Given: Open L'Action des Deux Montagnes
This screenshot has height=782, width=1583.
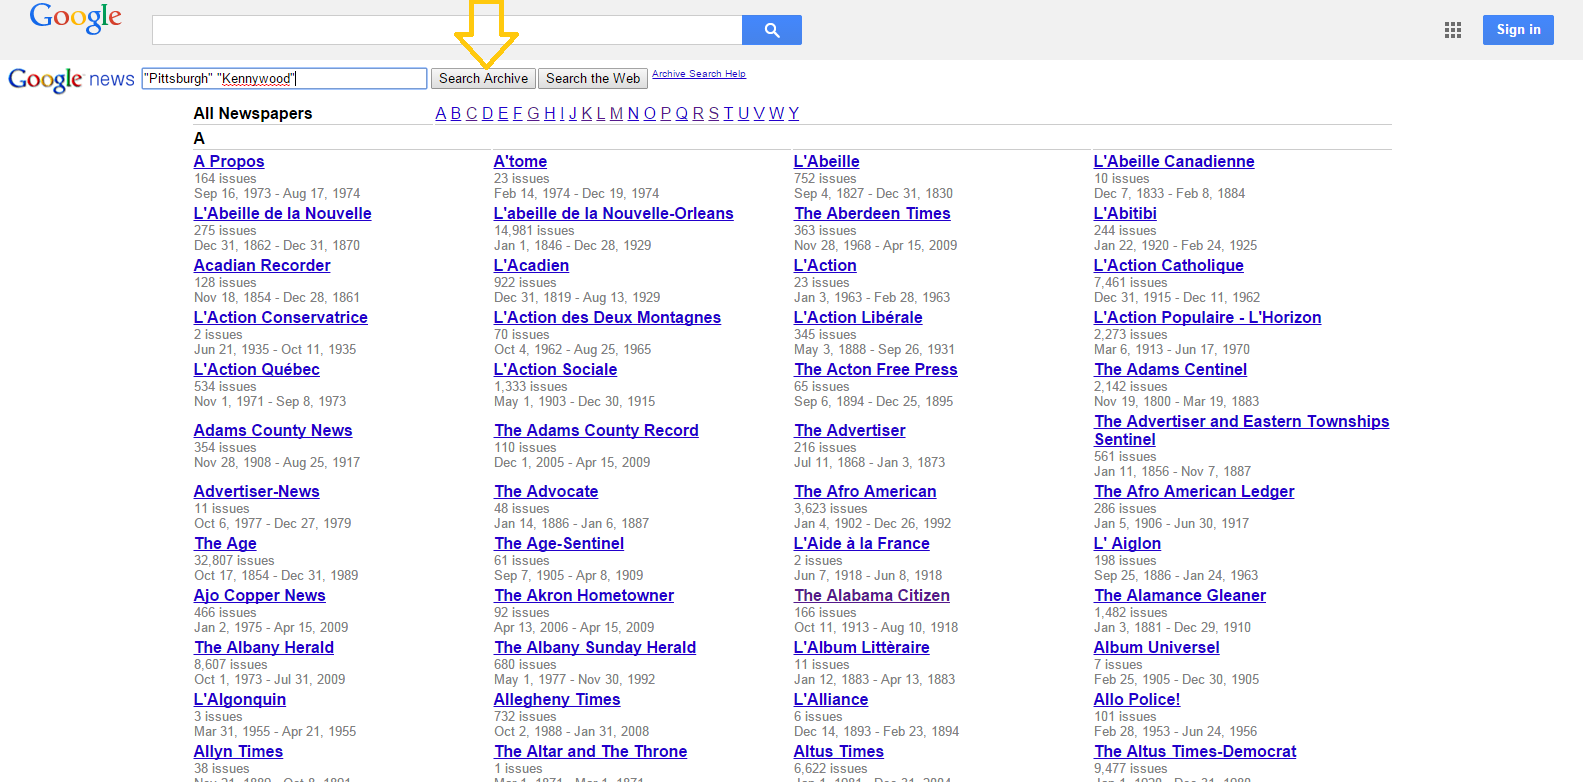Looking at the screenshot, I should click(607, 318).
